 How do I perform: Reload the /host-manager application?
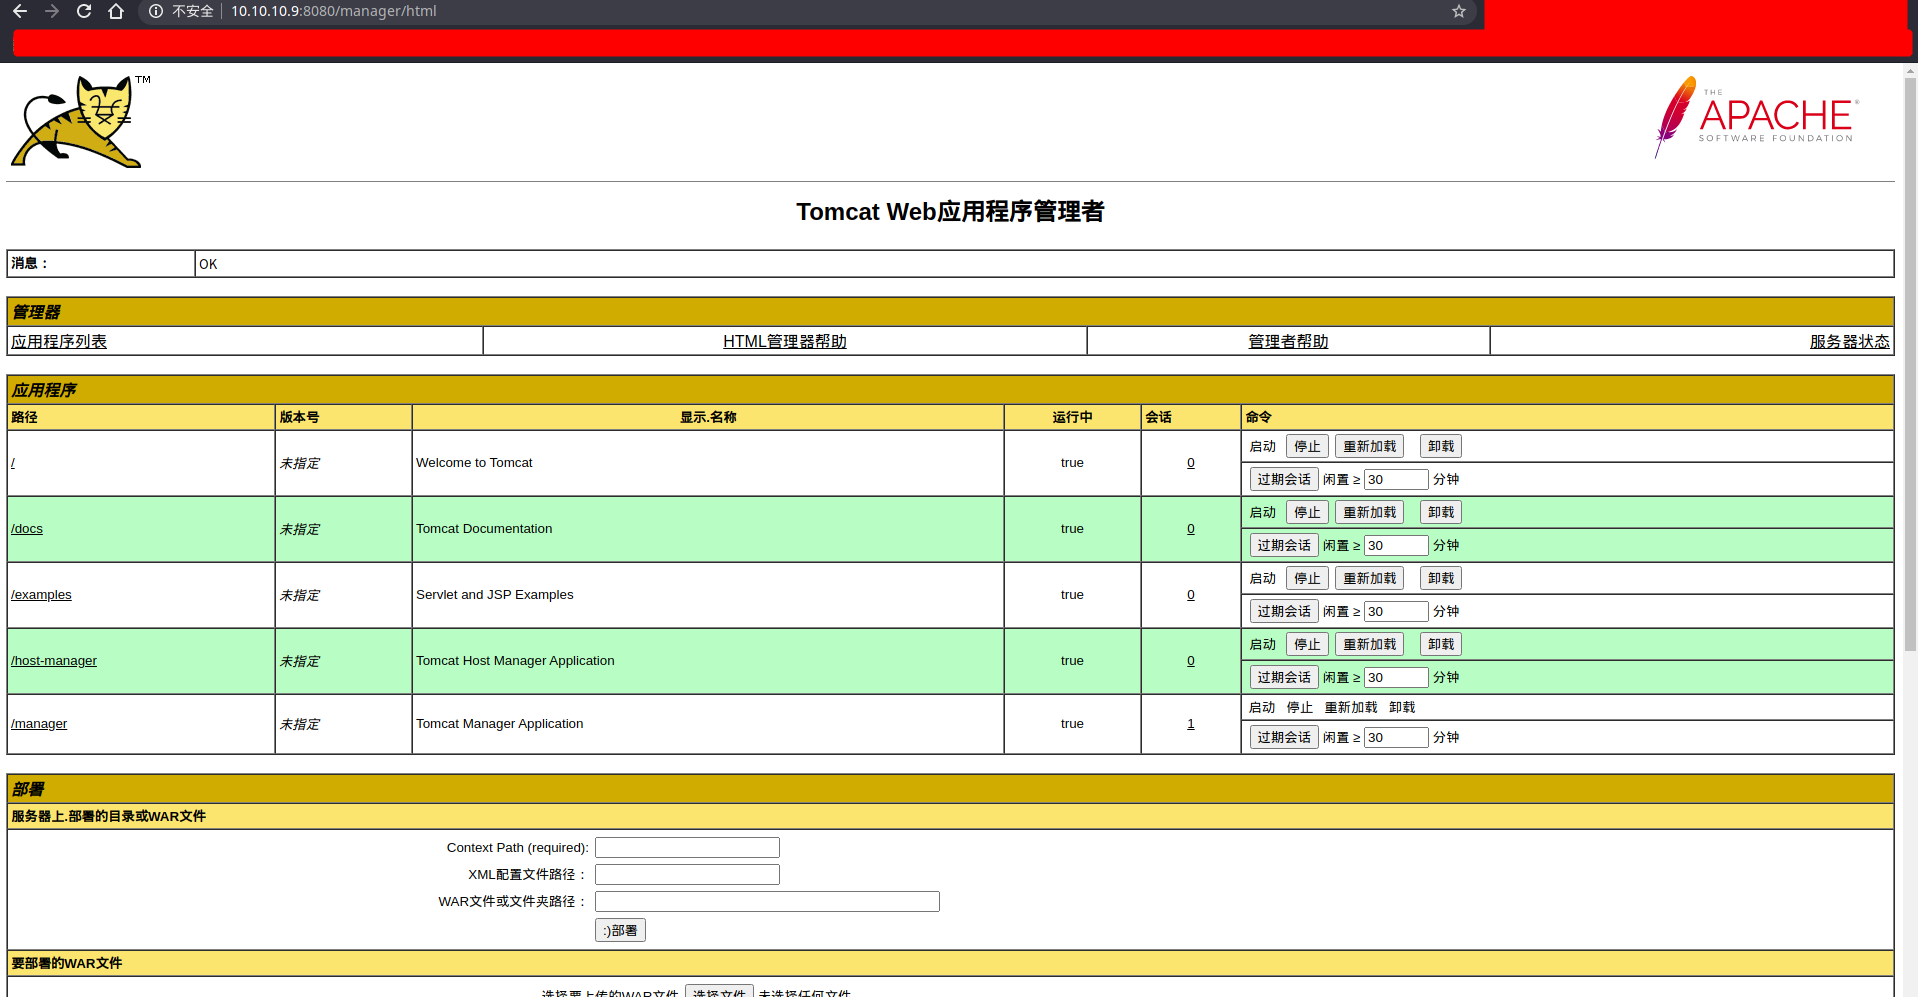(x=1369, y=644)
